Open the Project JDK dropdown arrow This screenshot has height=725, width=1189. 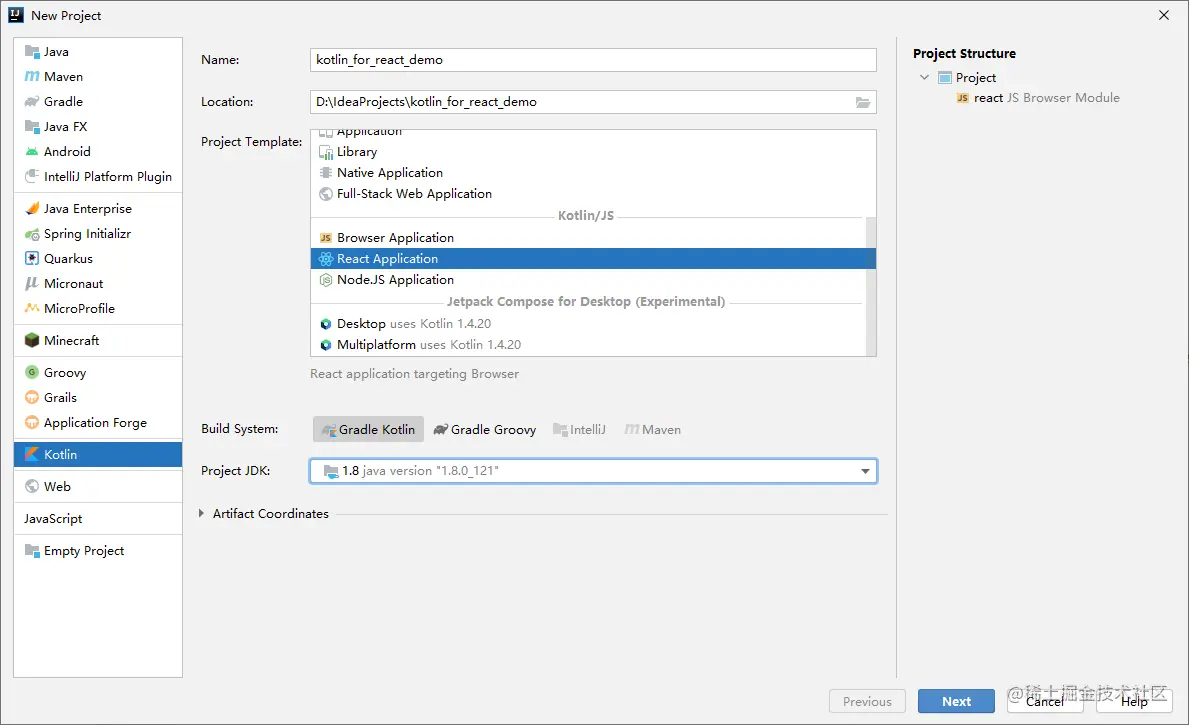[x=865, y=471]
